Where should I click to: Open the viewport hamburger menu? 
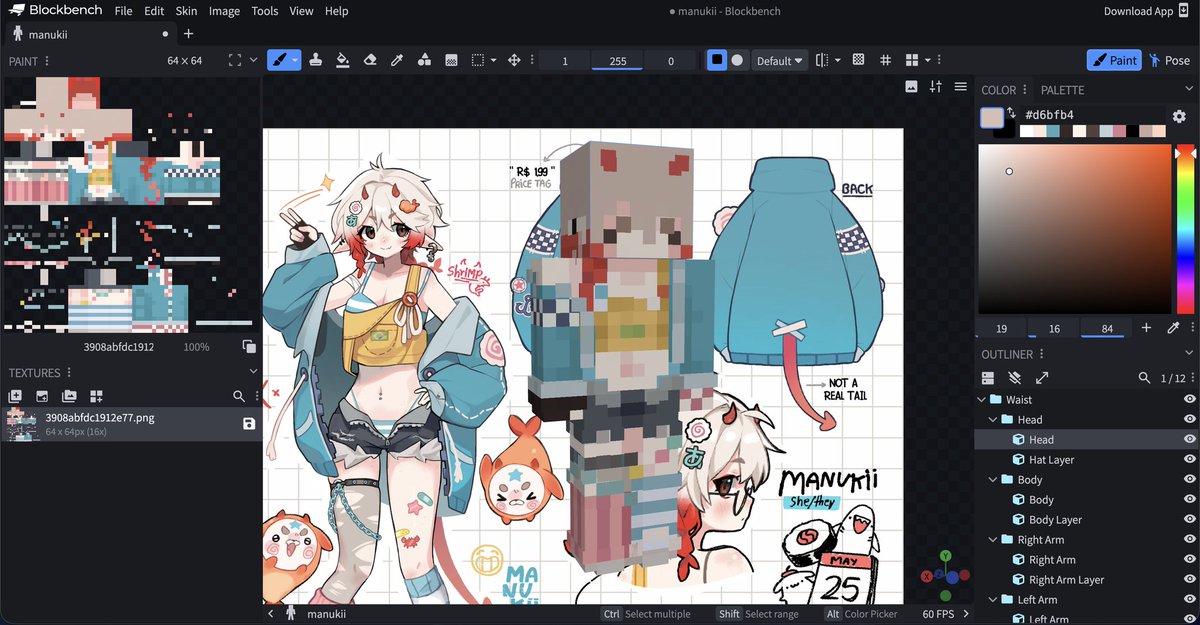tap(960, 87)
